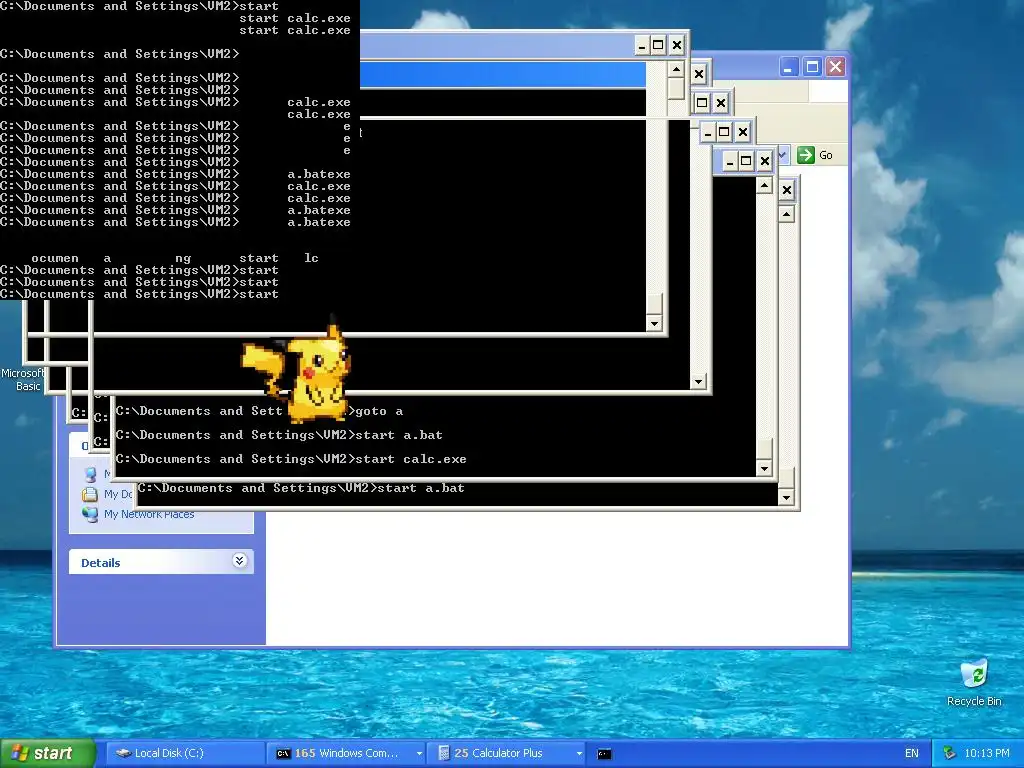Click the dropdown arrow beside Calculator Plus group
This screenshot has height=768, width=1024.
tap(579, 754)
